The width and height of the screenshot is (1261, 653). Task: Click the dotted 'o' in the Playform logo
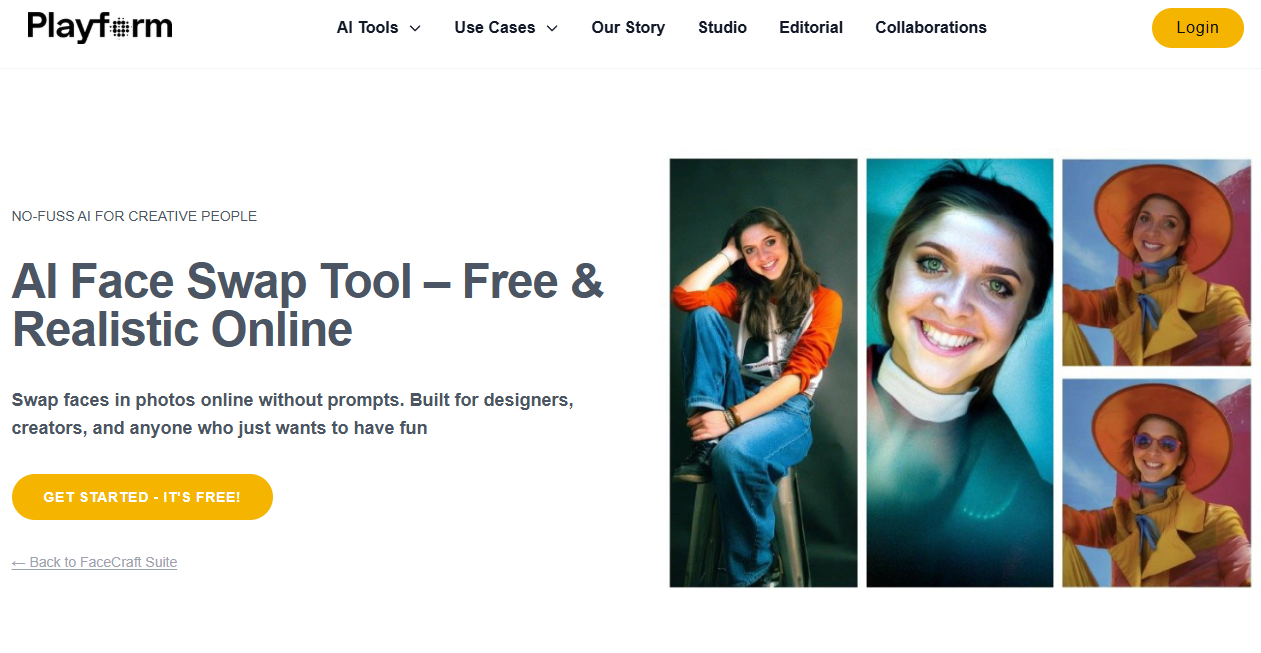[x=118, y=28]
